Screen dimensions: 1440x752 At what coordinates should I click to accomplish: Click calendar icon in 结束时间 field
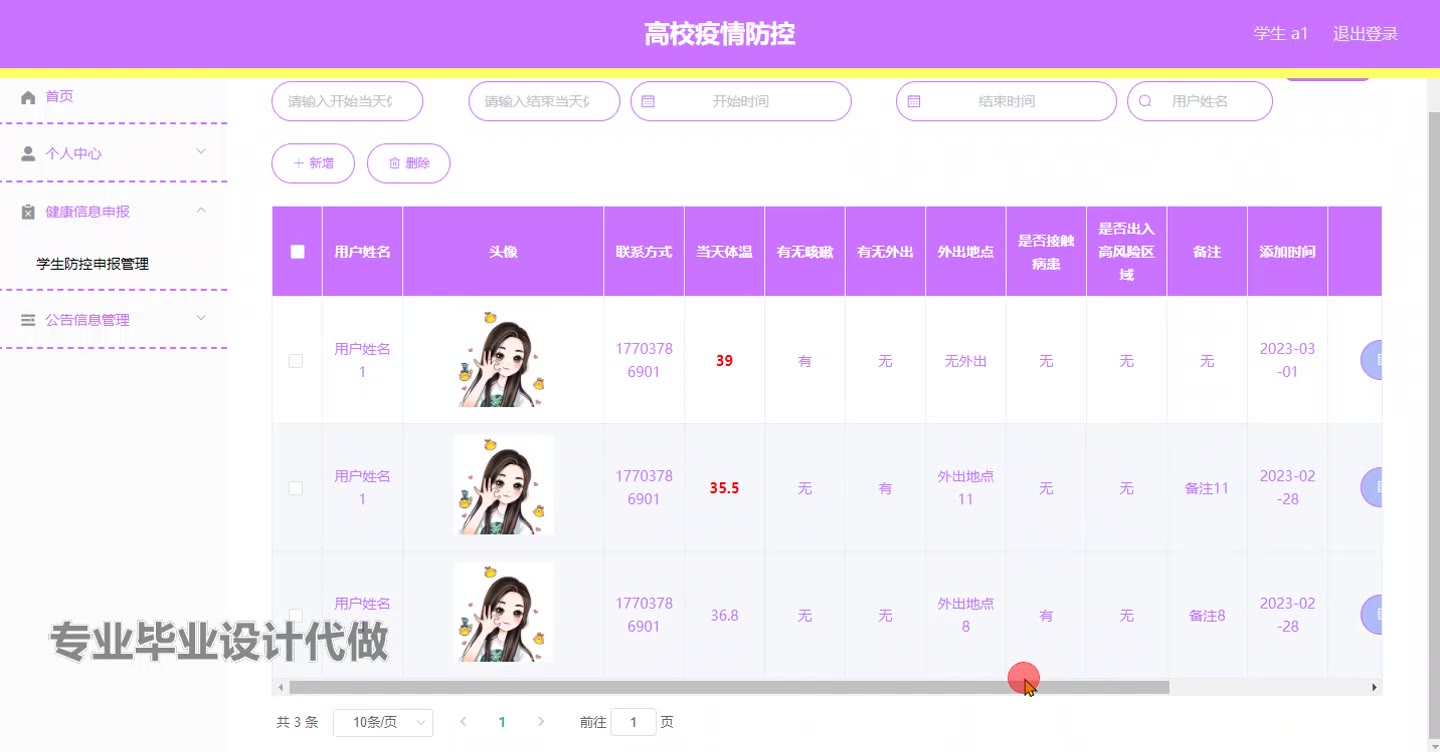(913, 101)
